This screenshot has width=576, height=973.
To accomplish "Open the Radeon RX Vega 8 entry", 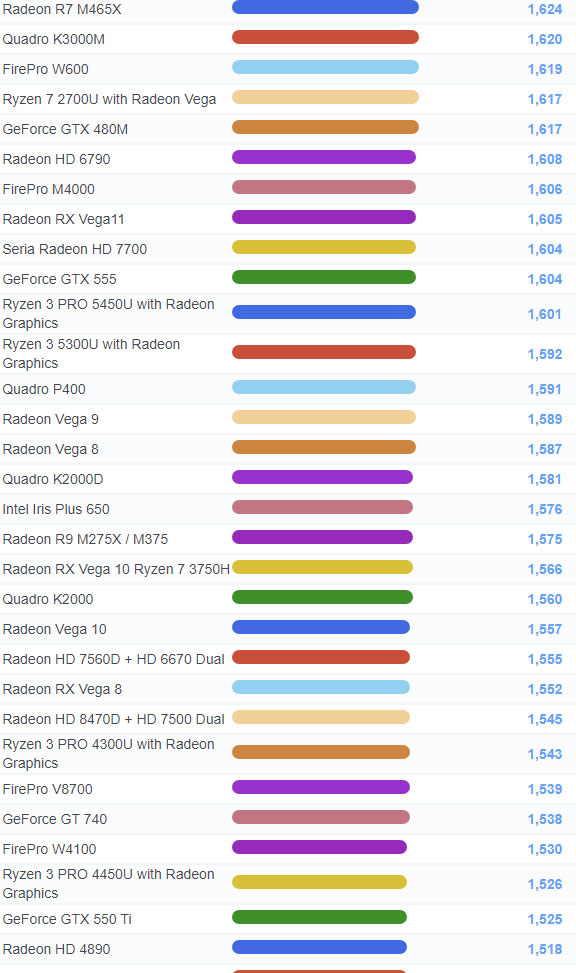I will pyautogui.click(x=62, y=689).
